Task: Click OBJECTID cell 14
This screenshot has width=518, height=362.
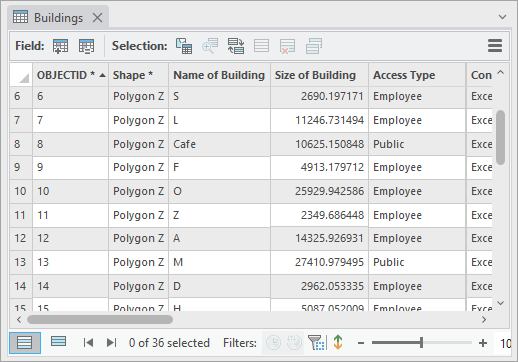Action: [x=70, y=286]
